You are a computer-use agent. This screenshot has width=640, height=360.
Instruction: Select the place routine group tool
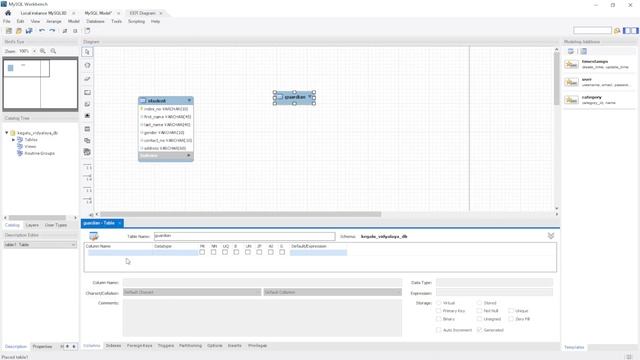coord(87,152)
